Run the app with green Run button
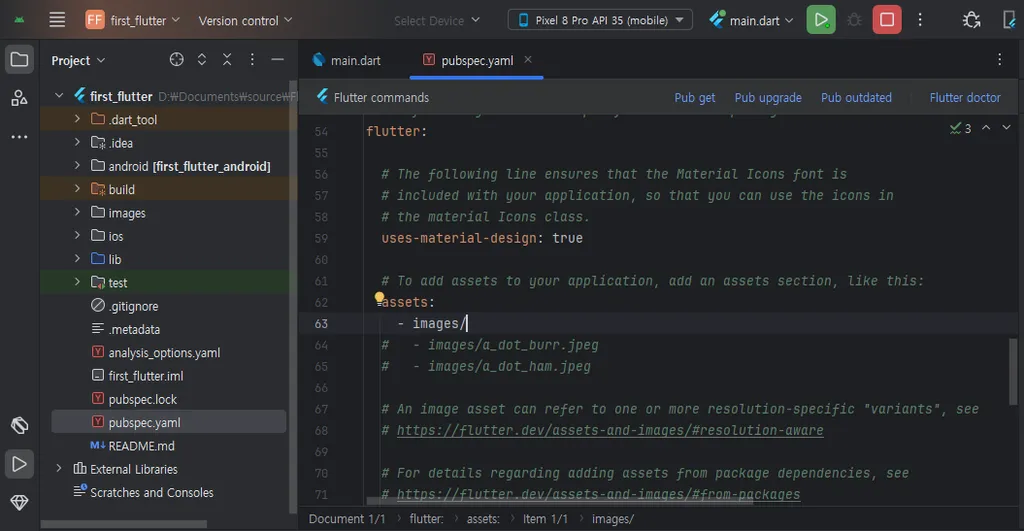 pyautogui.click(x=821, y=20)
